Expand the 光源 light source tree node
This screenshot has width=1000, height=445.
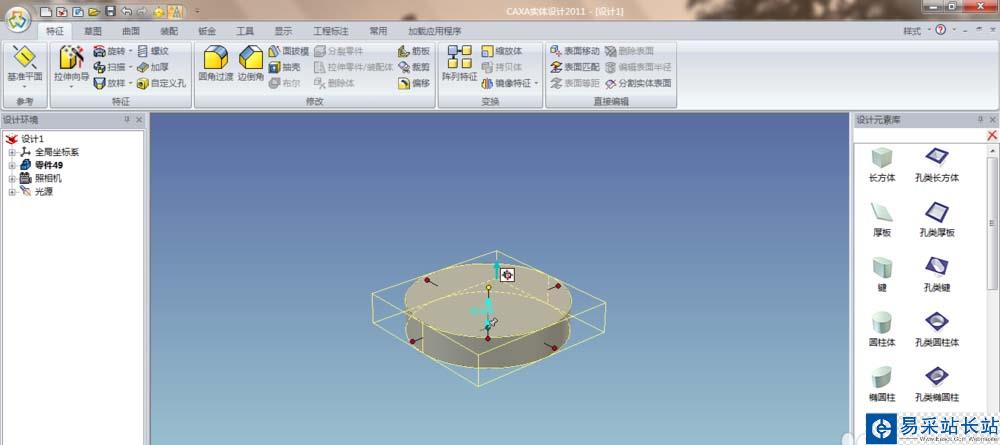tap(11, 191)
